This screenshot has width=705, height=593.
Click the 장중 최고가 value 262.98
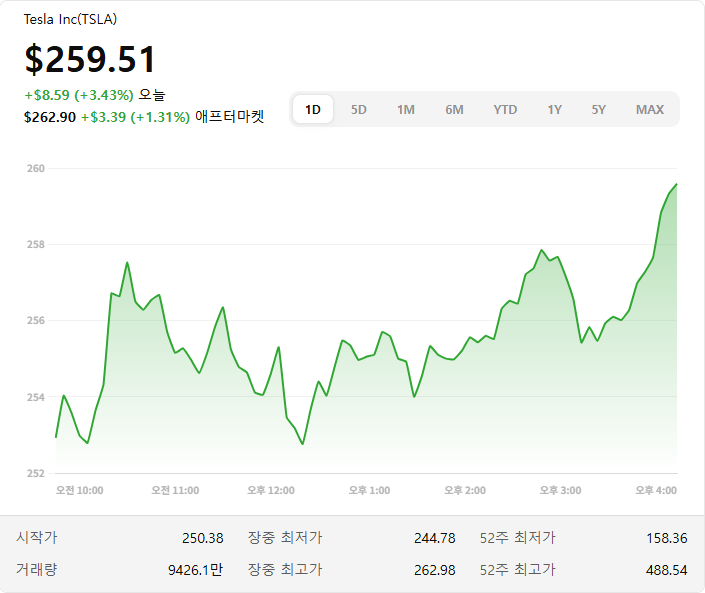click(435, 570)
